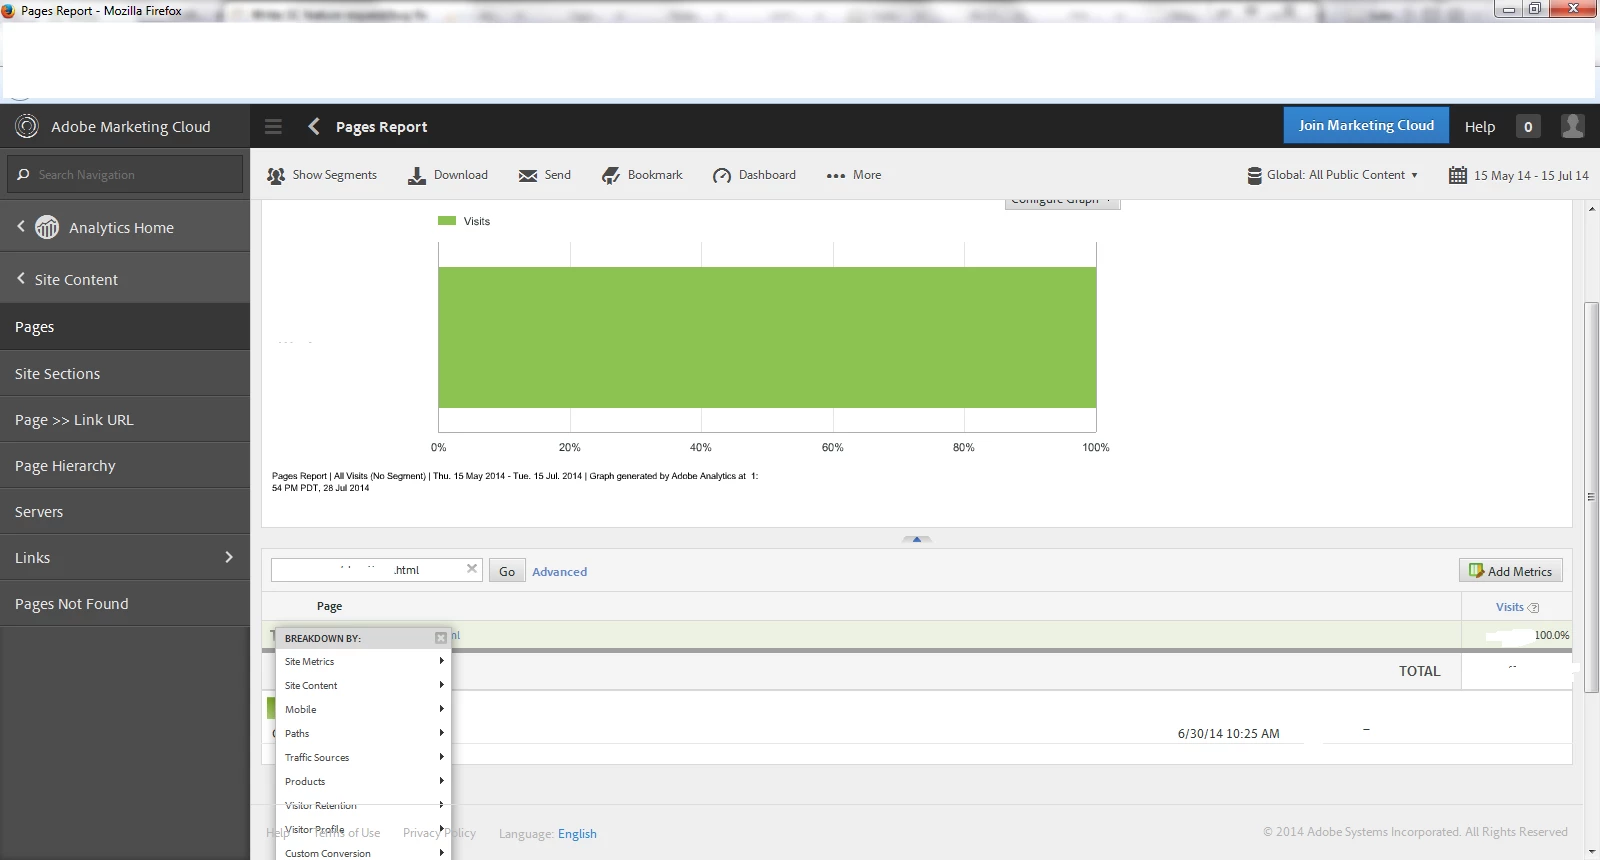This screenshot has height=860, width=1600.
Task: Go to Analytics Home
Action: (125, 227)
